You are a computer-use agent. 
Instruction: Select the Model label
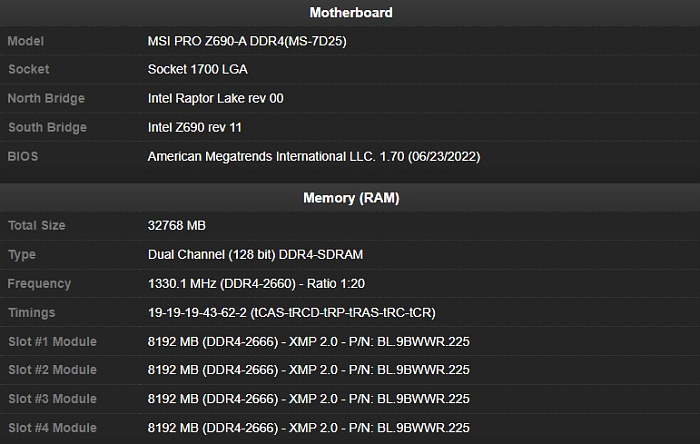coord(25,41)
